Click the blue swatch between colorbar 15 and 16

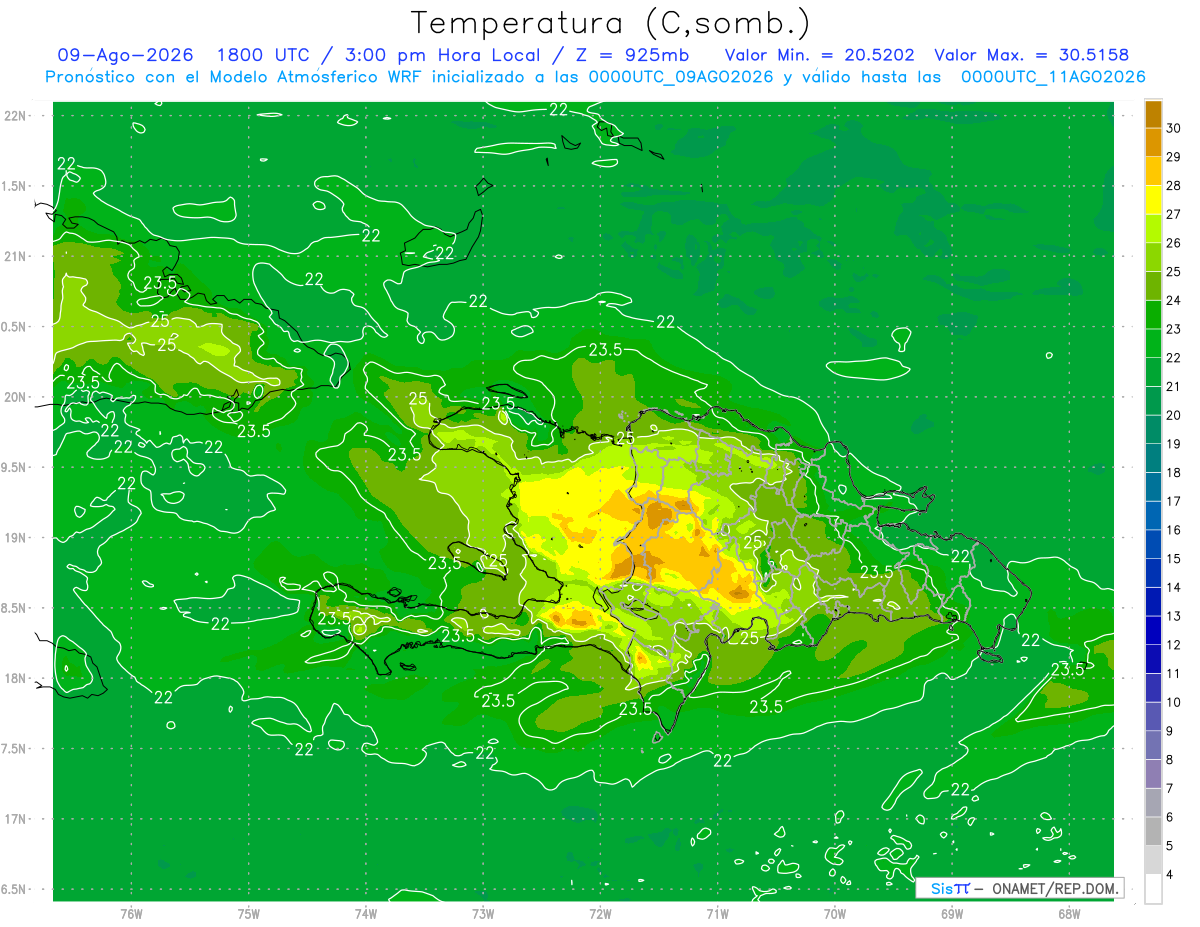click(1153, 544)
